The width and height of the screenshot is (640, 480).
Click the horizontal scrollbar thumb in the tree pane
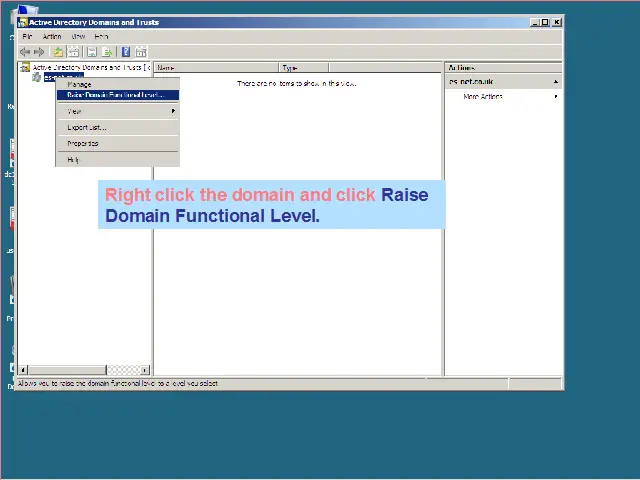(x=67, y=370)
